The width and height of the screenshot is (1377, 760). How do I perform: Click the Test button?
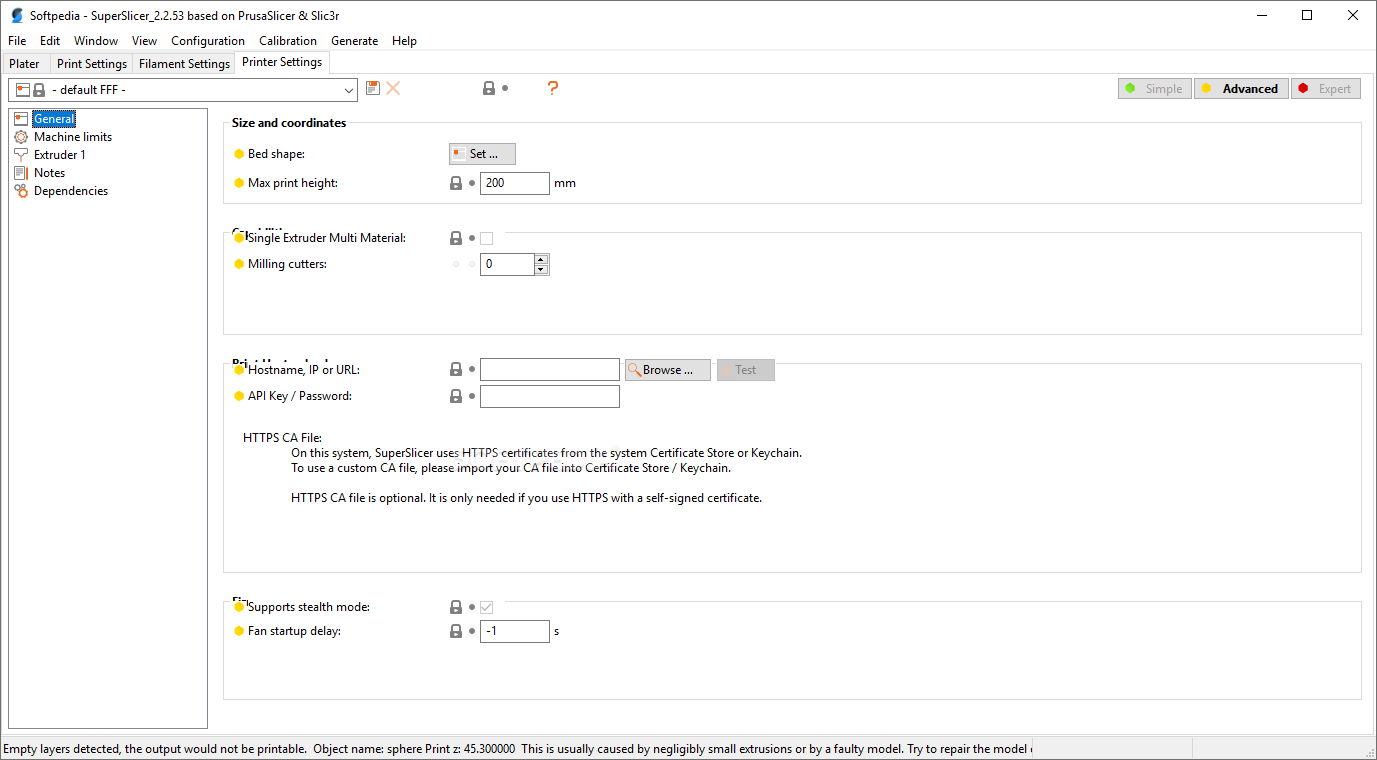click(x=746, y=370)
